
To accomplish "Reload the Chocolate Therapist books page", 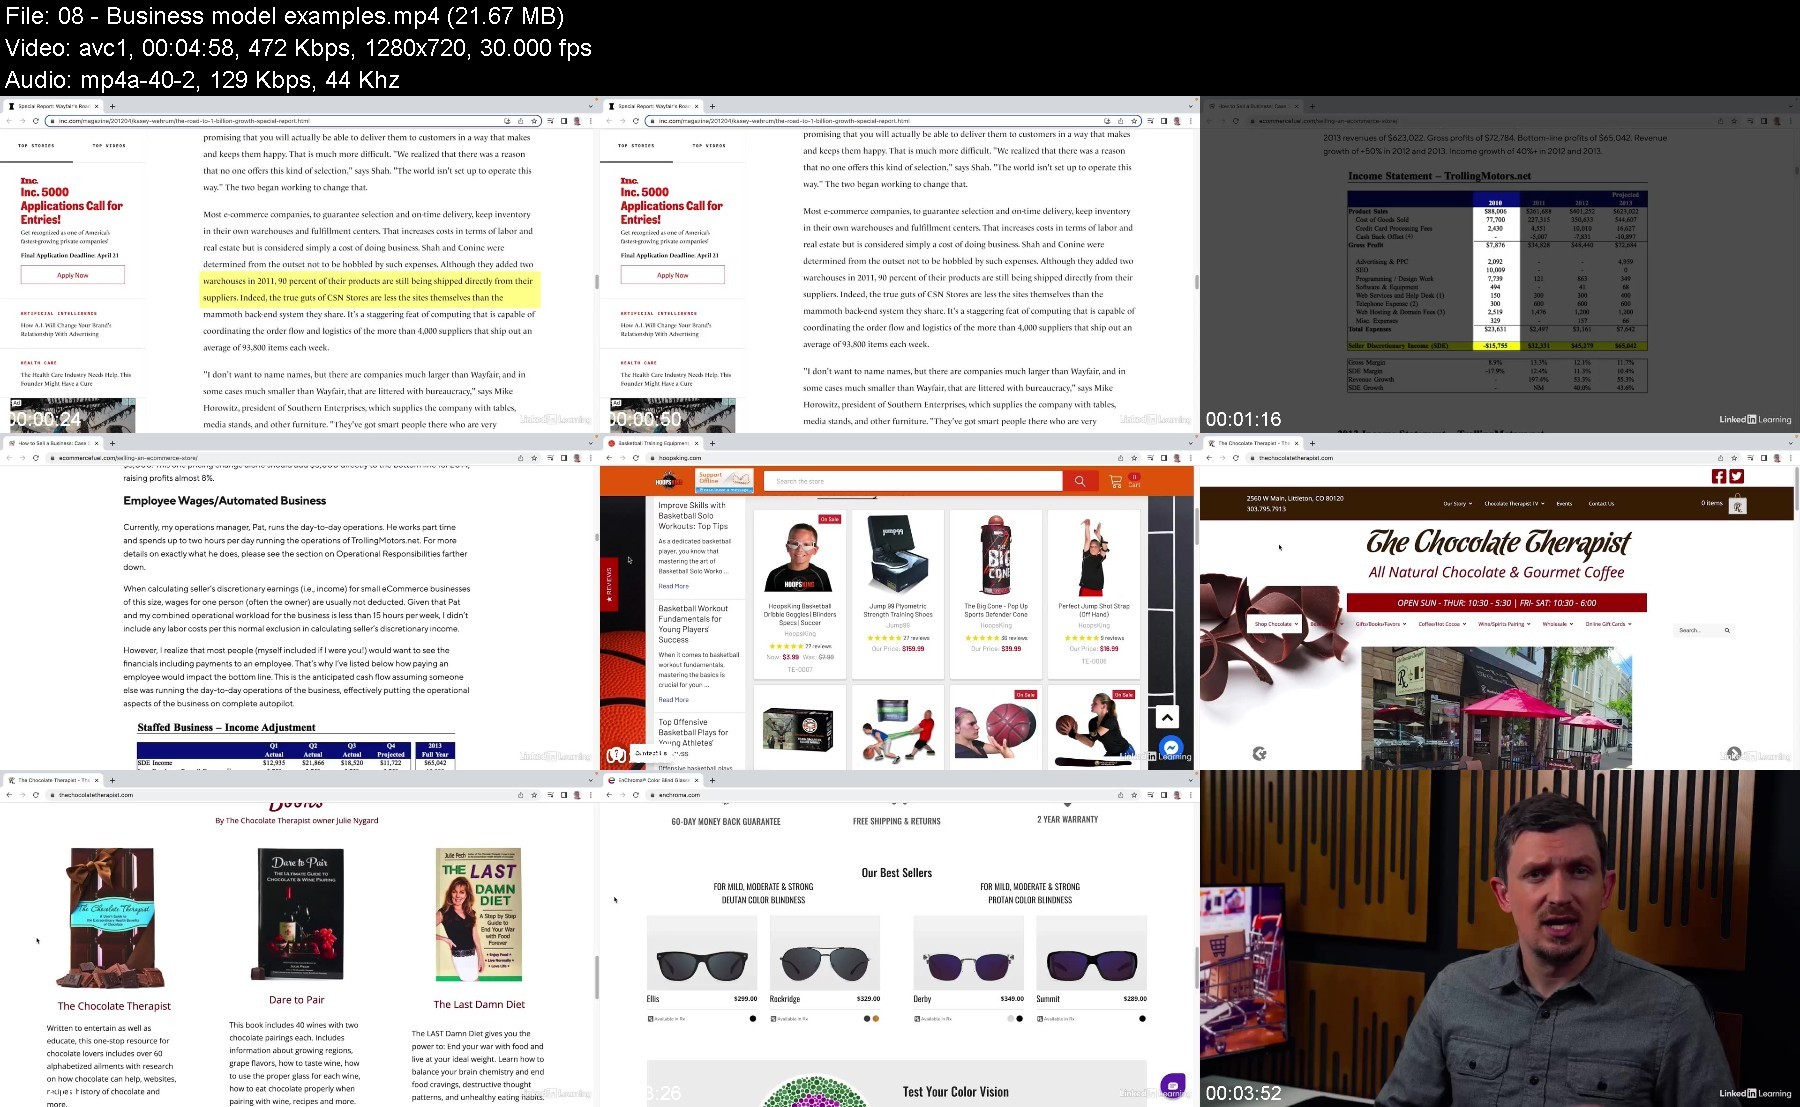I will [36, 795].
